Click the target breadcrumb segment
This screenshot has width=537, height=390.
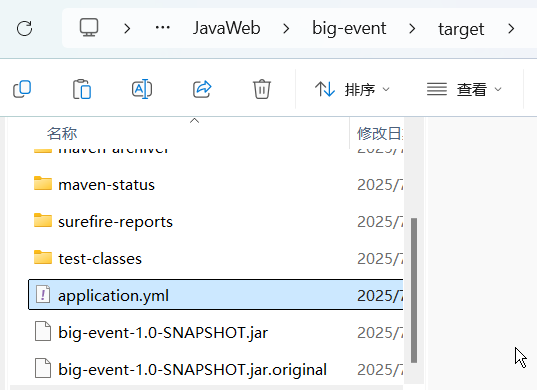461,29
